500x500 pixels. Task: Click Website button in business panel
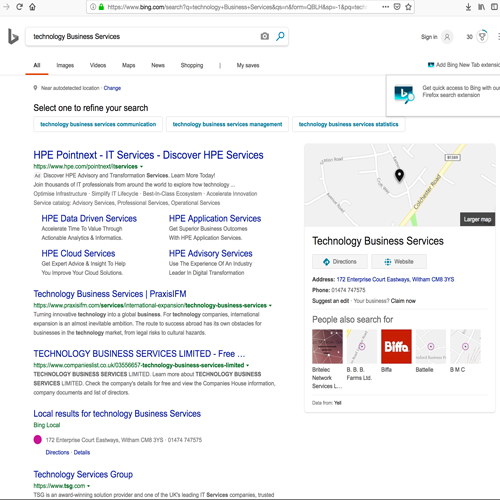(399, 262)
